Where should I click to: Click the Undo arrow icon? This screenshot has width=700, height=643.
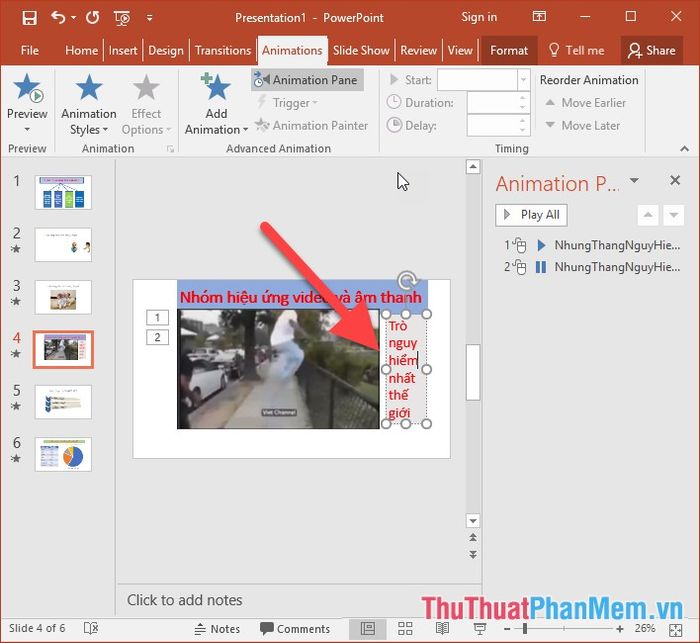click(x=58, y=18)
